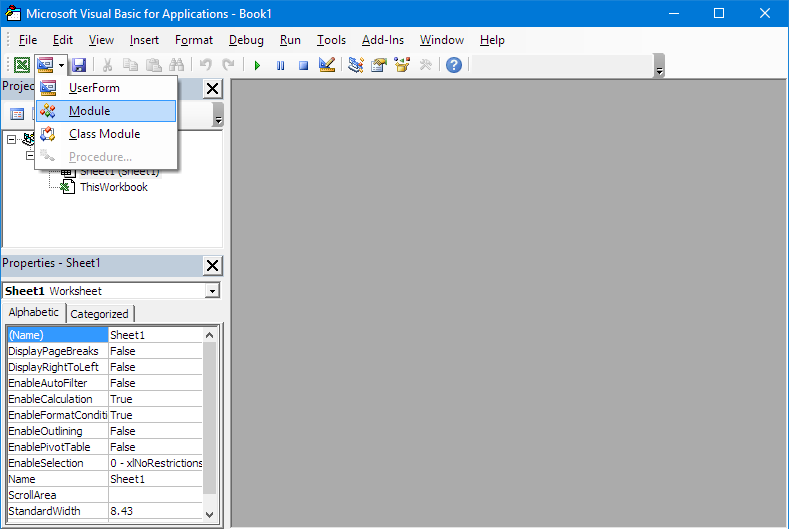The width and height of the screenshot is (789, 529).
Task: Open the View menu
Action: [101, 40]
